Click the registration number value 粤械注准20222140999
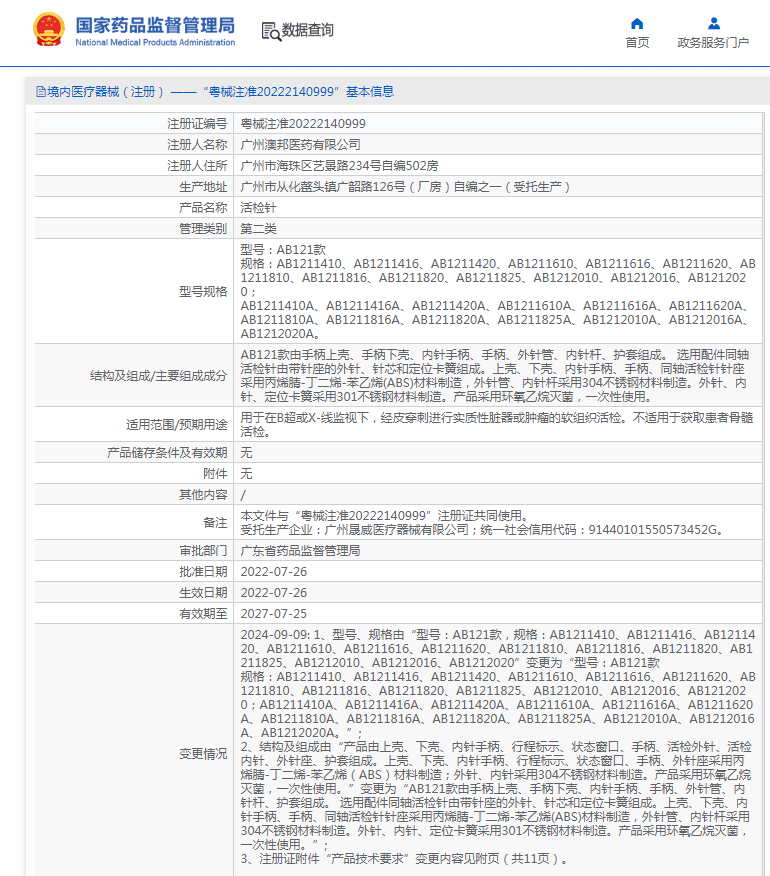This screenshot has width=770, height=876. (303, 123)
